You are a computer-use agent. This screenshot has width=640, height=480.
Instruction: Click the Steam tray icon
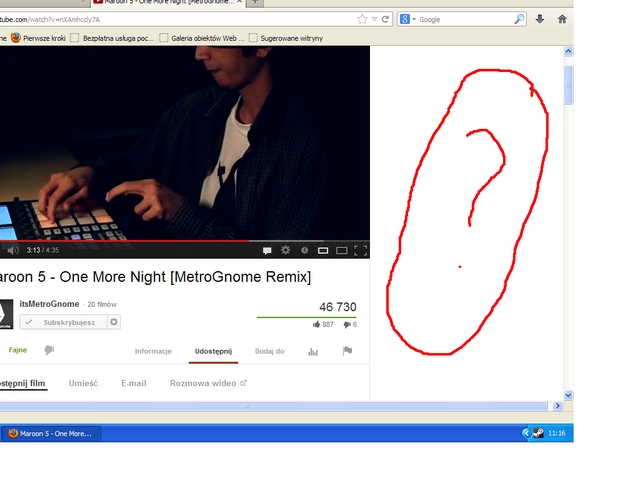coord(539,433)
